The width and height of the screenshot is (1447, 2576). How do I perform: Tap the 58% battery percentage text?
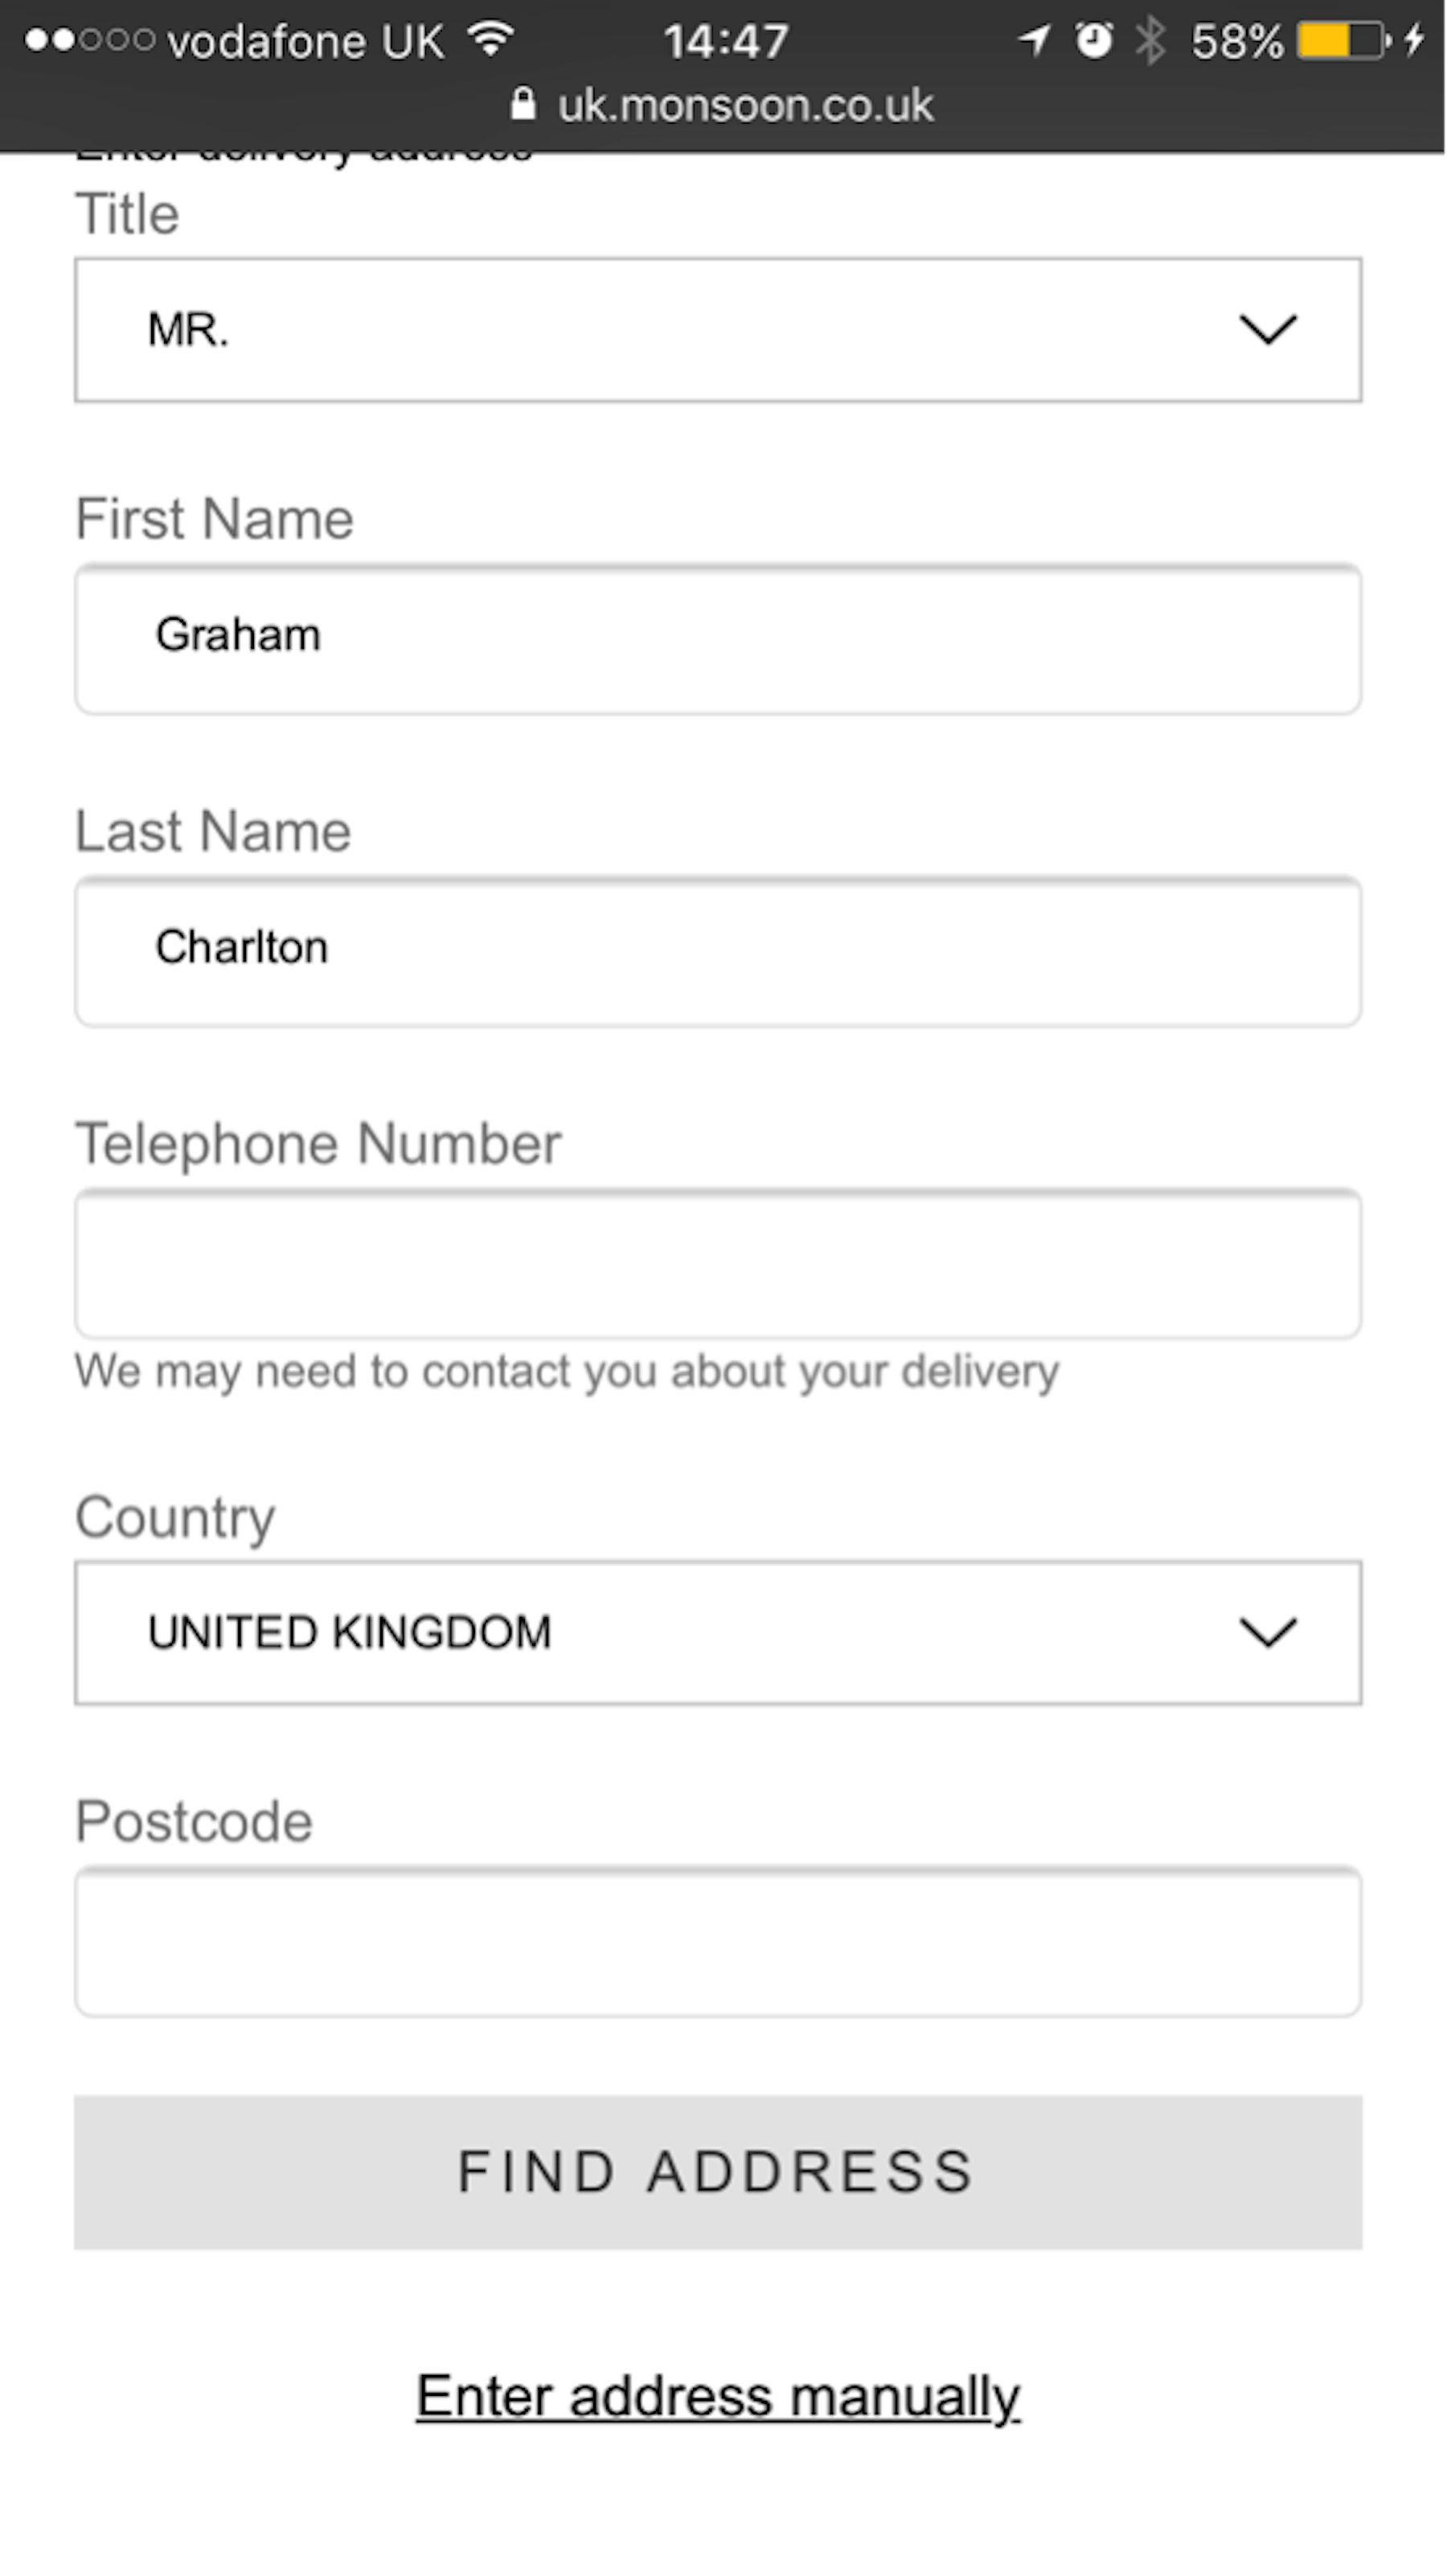(x=1237, y=41)
